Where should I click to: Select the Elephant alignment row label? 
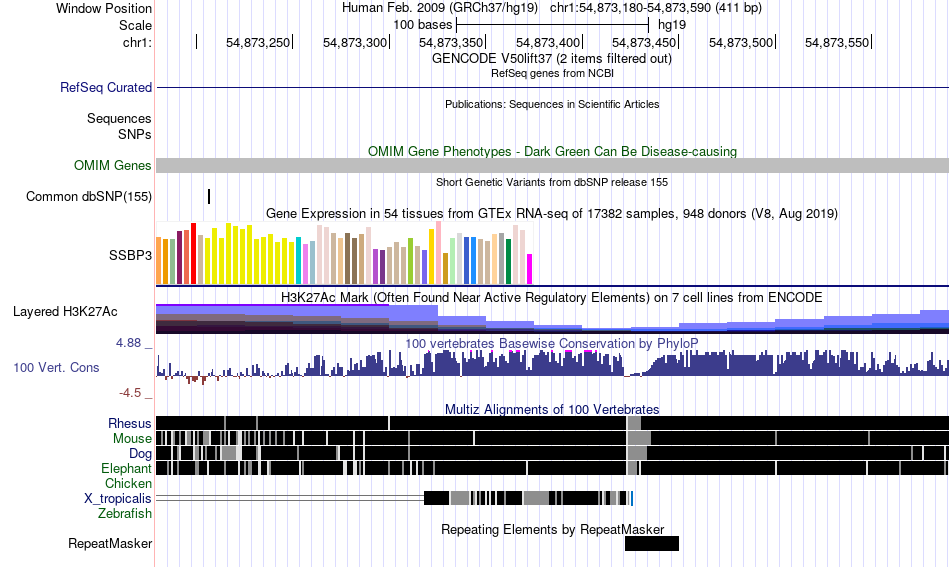coord(126,468)
